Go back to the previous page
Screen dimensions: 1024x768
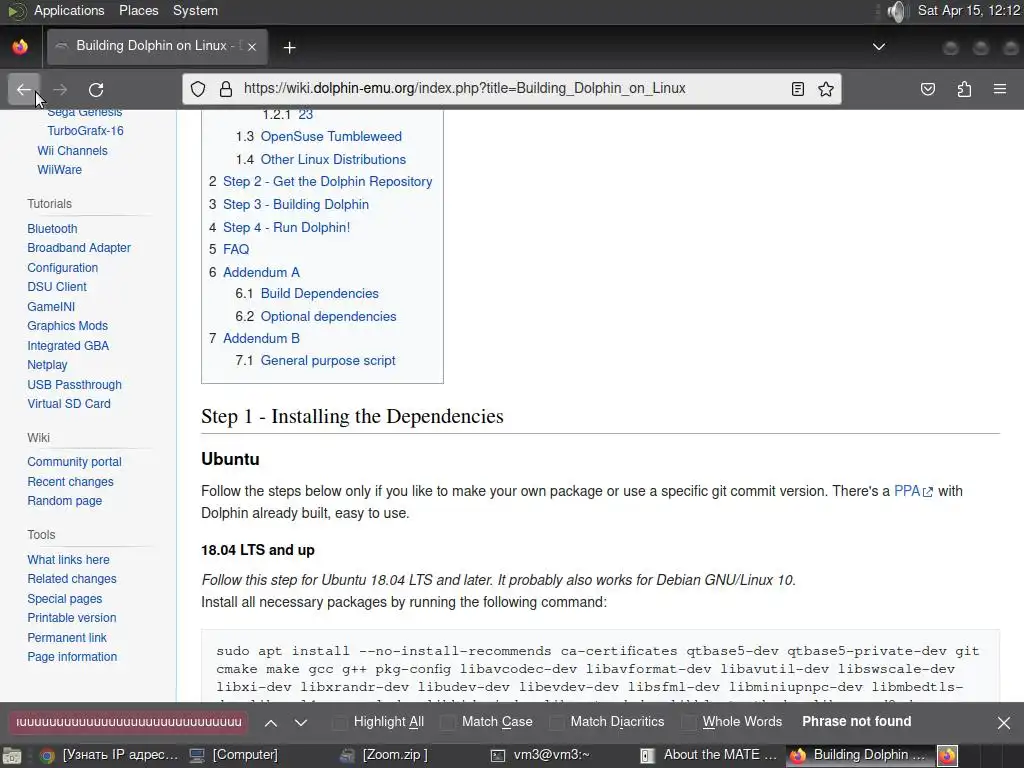tap(24, 89)
